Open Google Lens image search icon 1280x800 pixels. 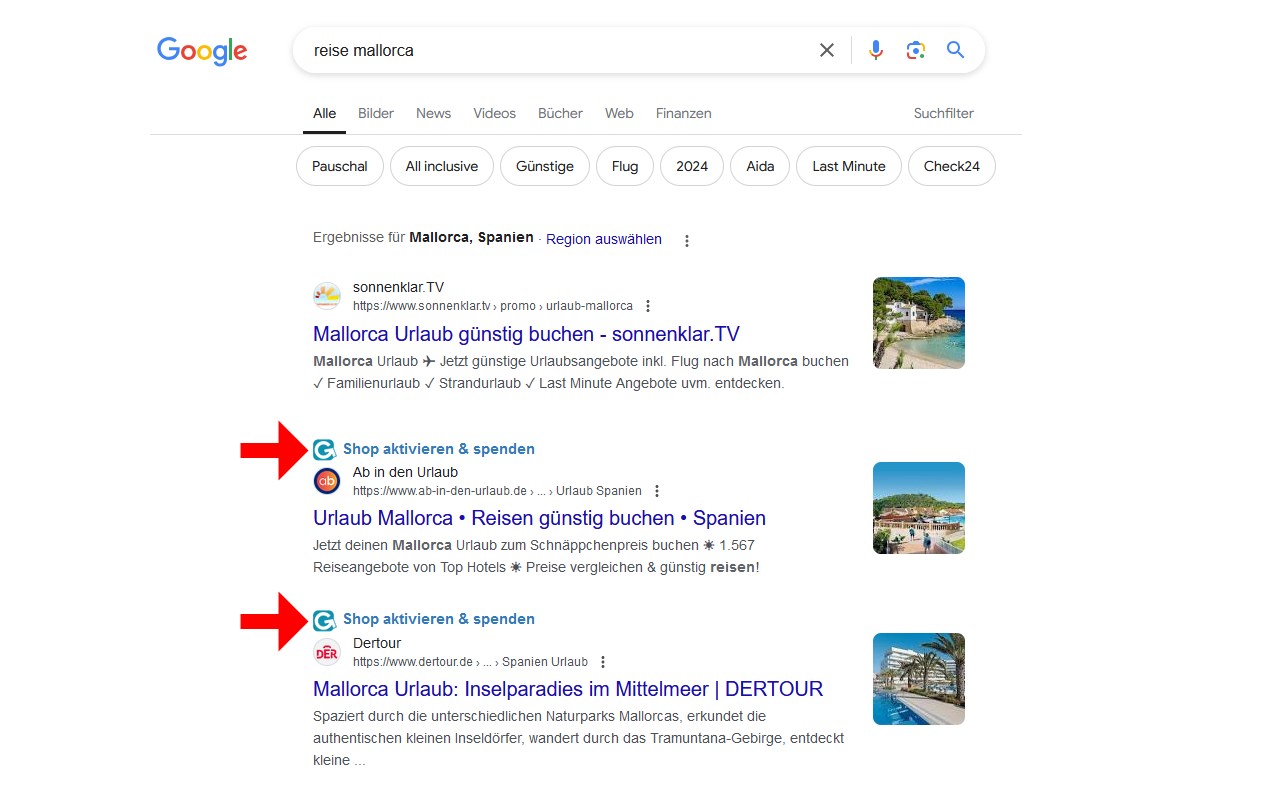916,50
